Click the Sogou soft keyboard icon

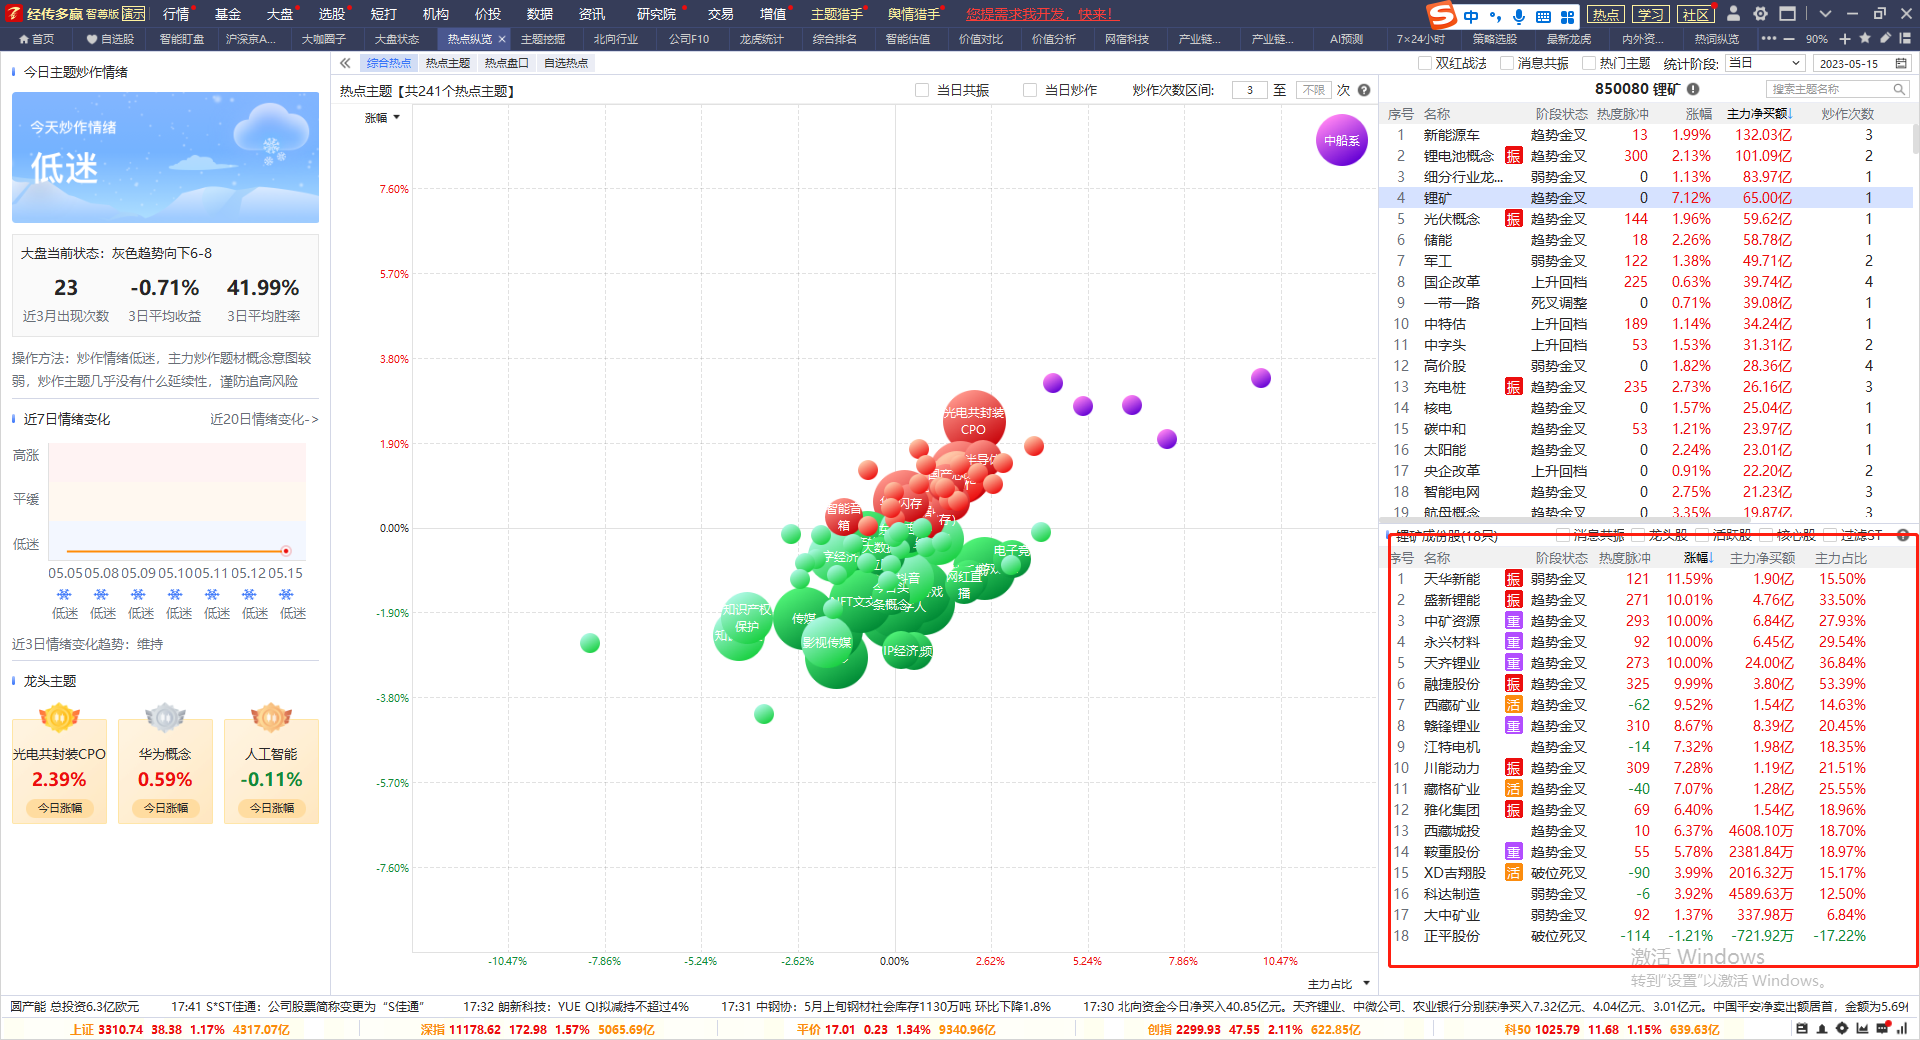coord(1543,16)
